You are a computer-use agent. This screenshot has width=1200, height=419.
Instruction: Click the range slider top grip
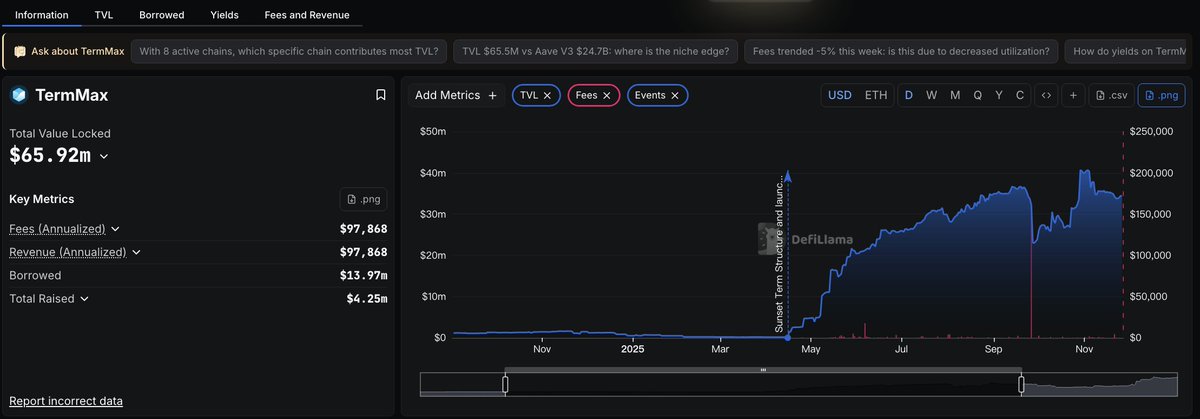(x=763, y=369)
